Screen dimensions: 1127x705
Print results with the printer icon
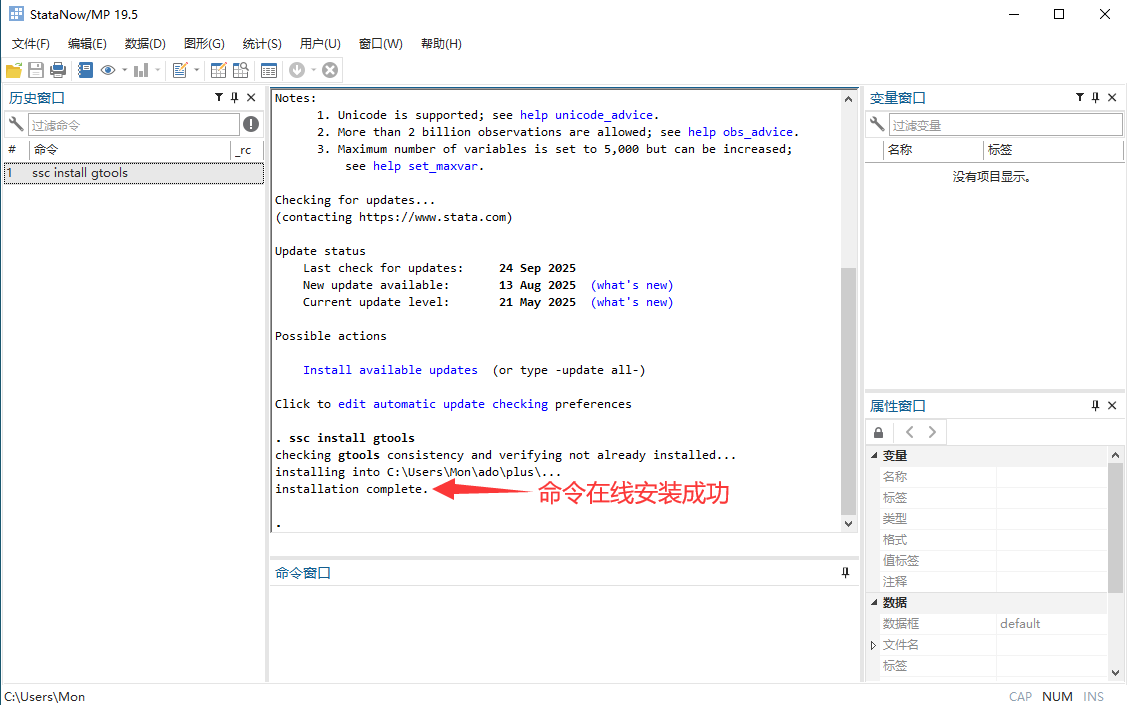click(x=58, y=70)
